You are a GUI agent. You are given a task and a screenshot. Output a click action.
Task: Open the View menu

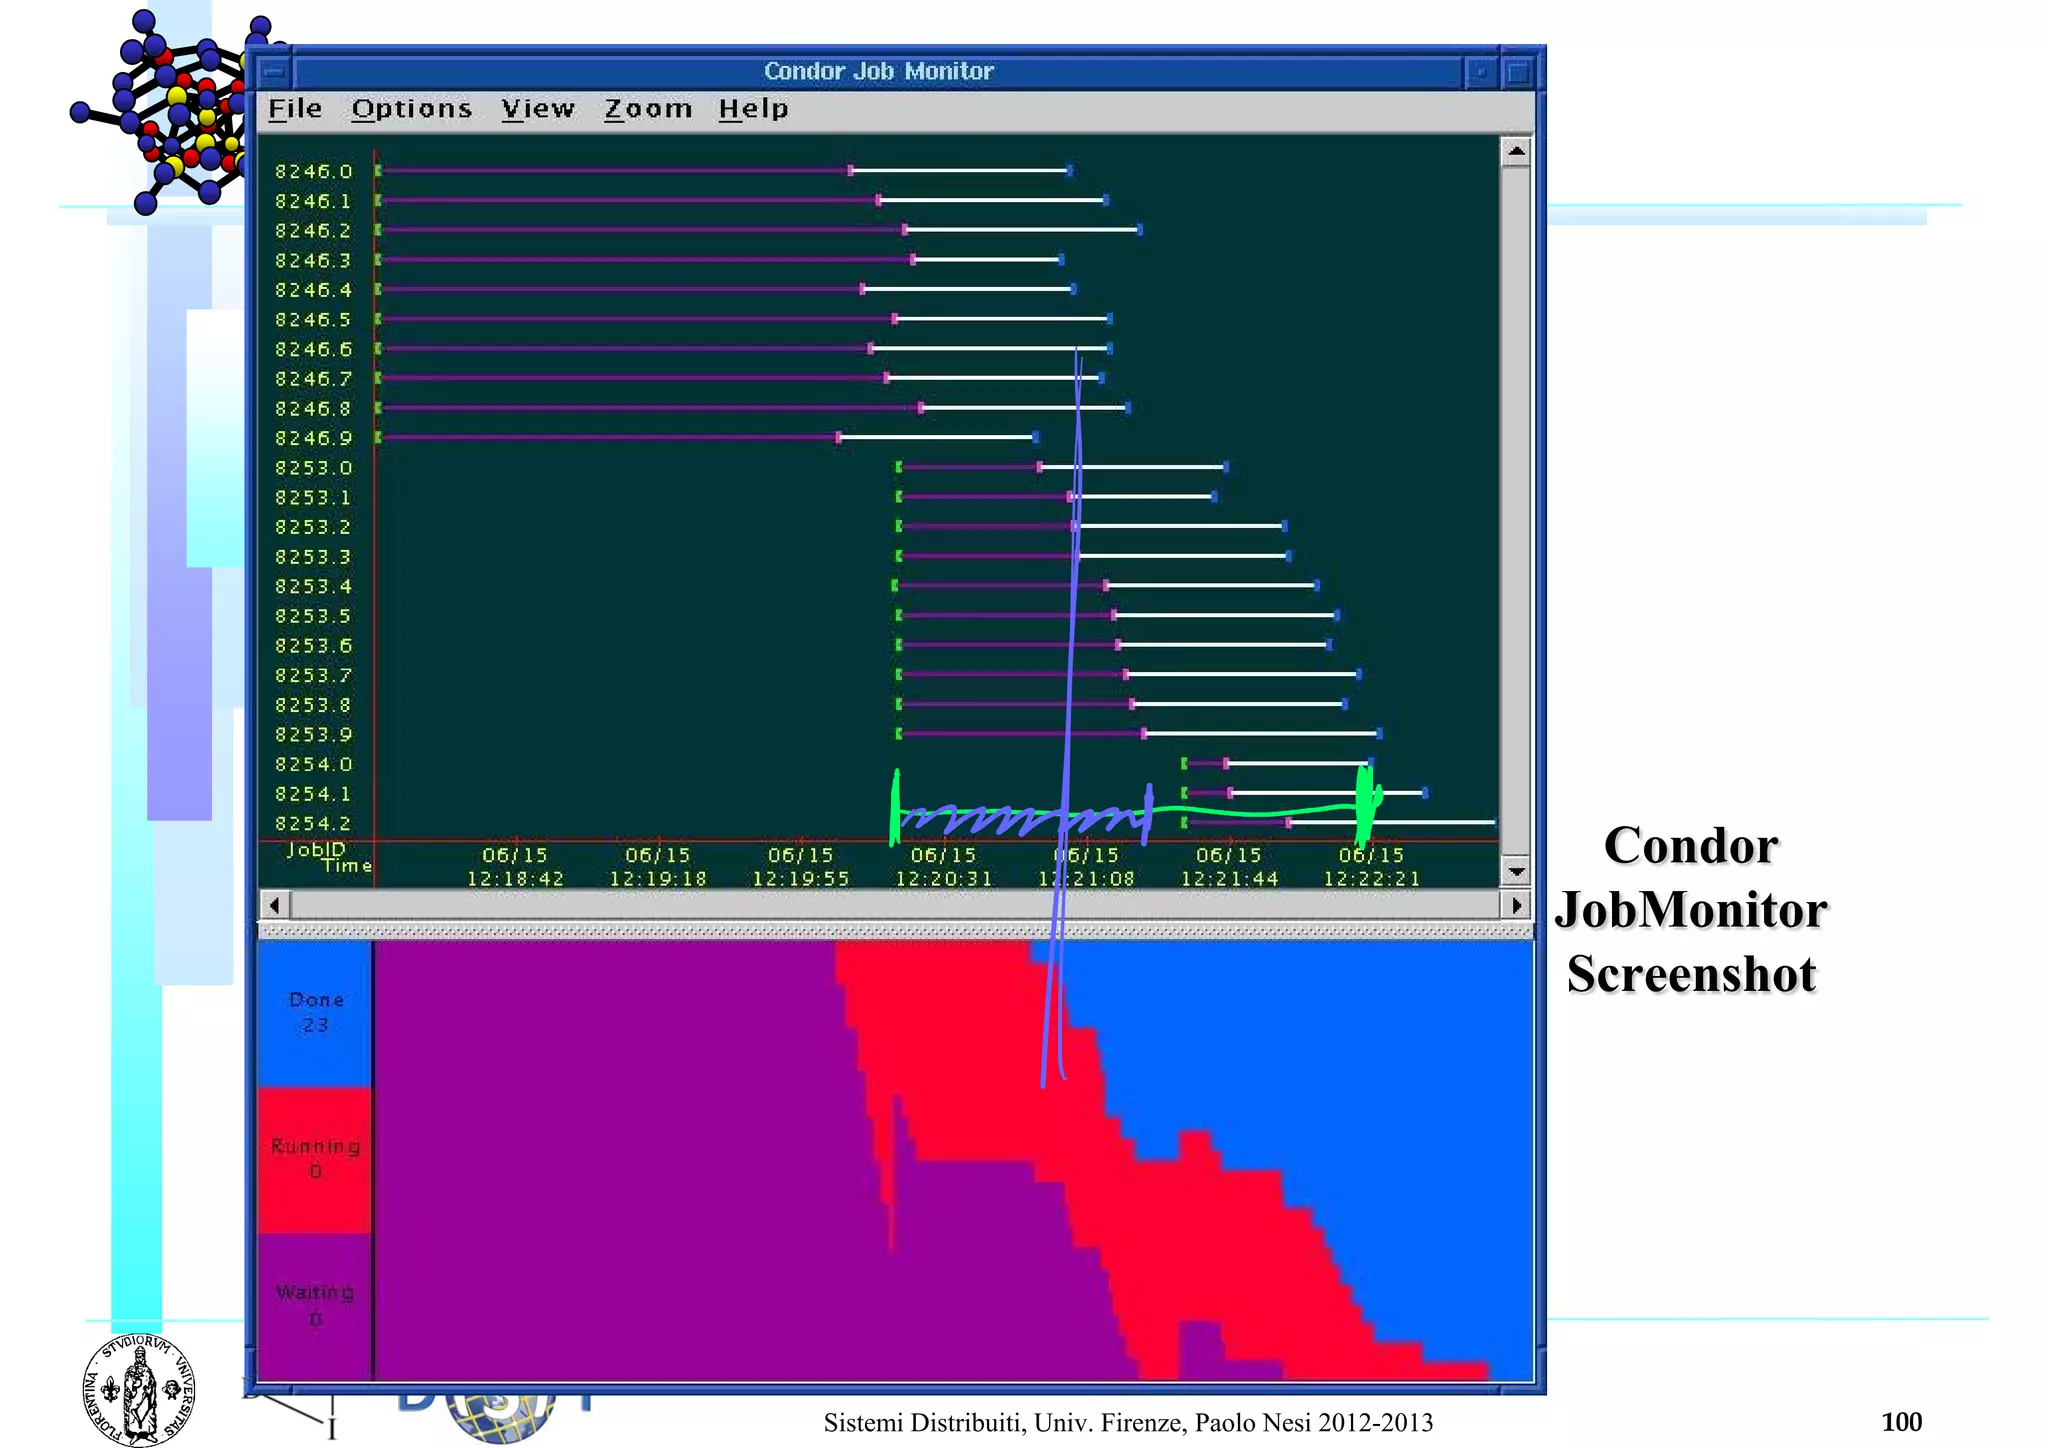tap(538, 108)
